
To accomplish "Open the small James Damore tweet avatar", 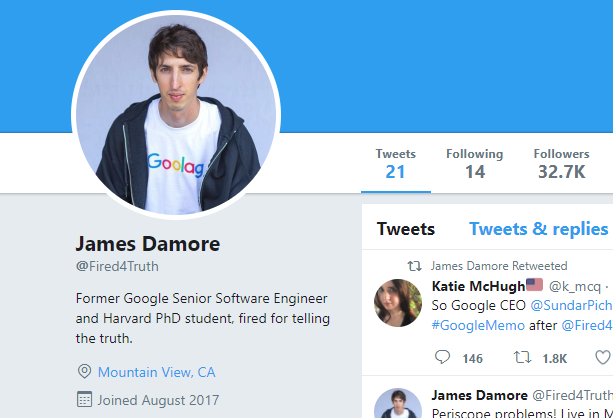I will point(398,404).
